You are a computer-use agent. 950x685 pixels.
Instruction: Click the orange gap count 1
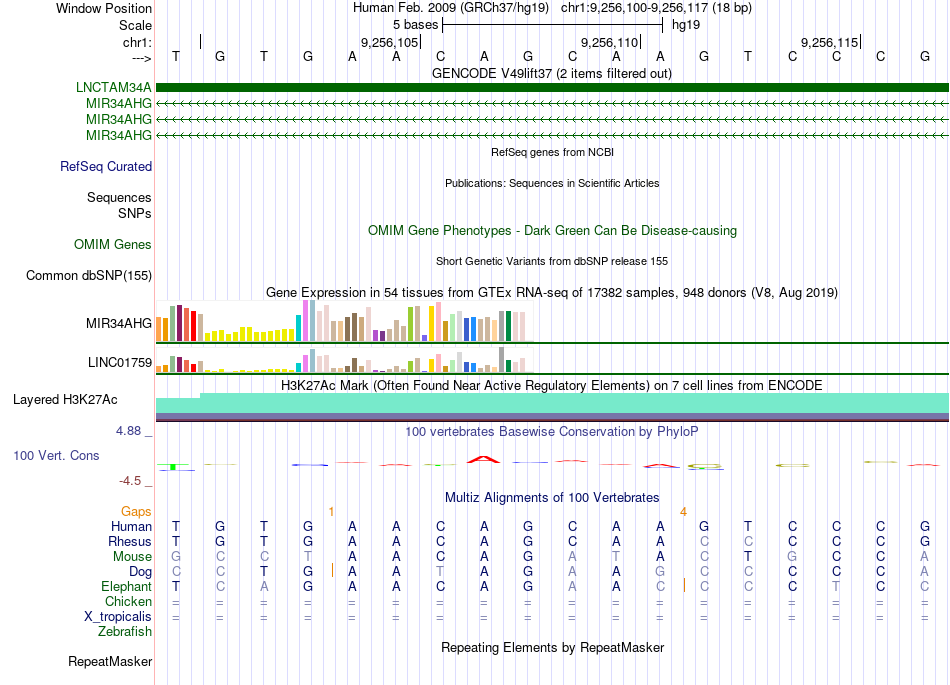click(x=331, y=512)
